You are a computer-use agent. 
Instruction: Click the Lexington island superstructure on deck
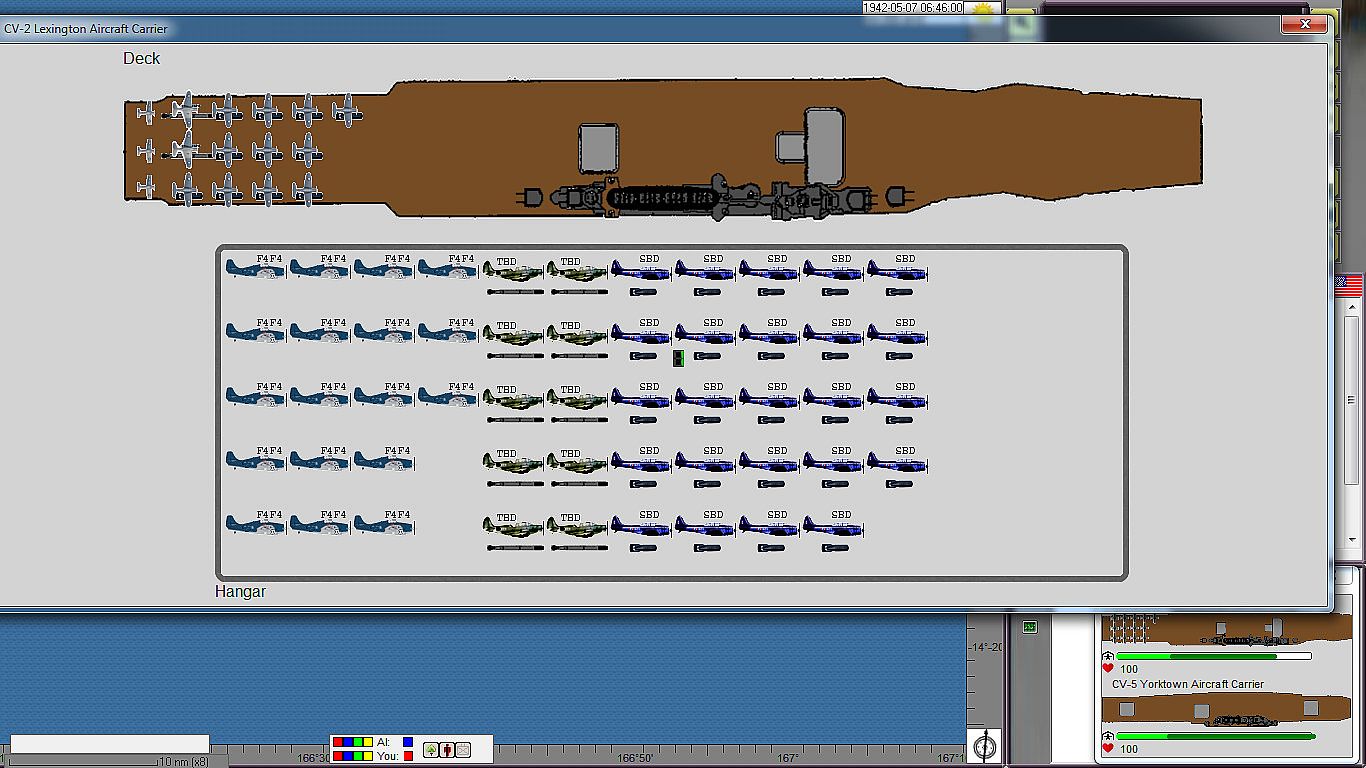tap(715, 197)
